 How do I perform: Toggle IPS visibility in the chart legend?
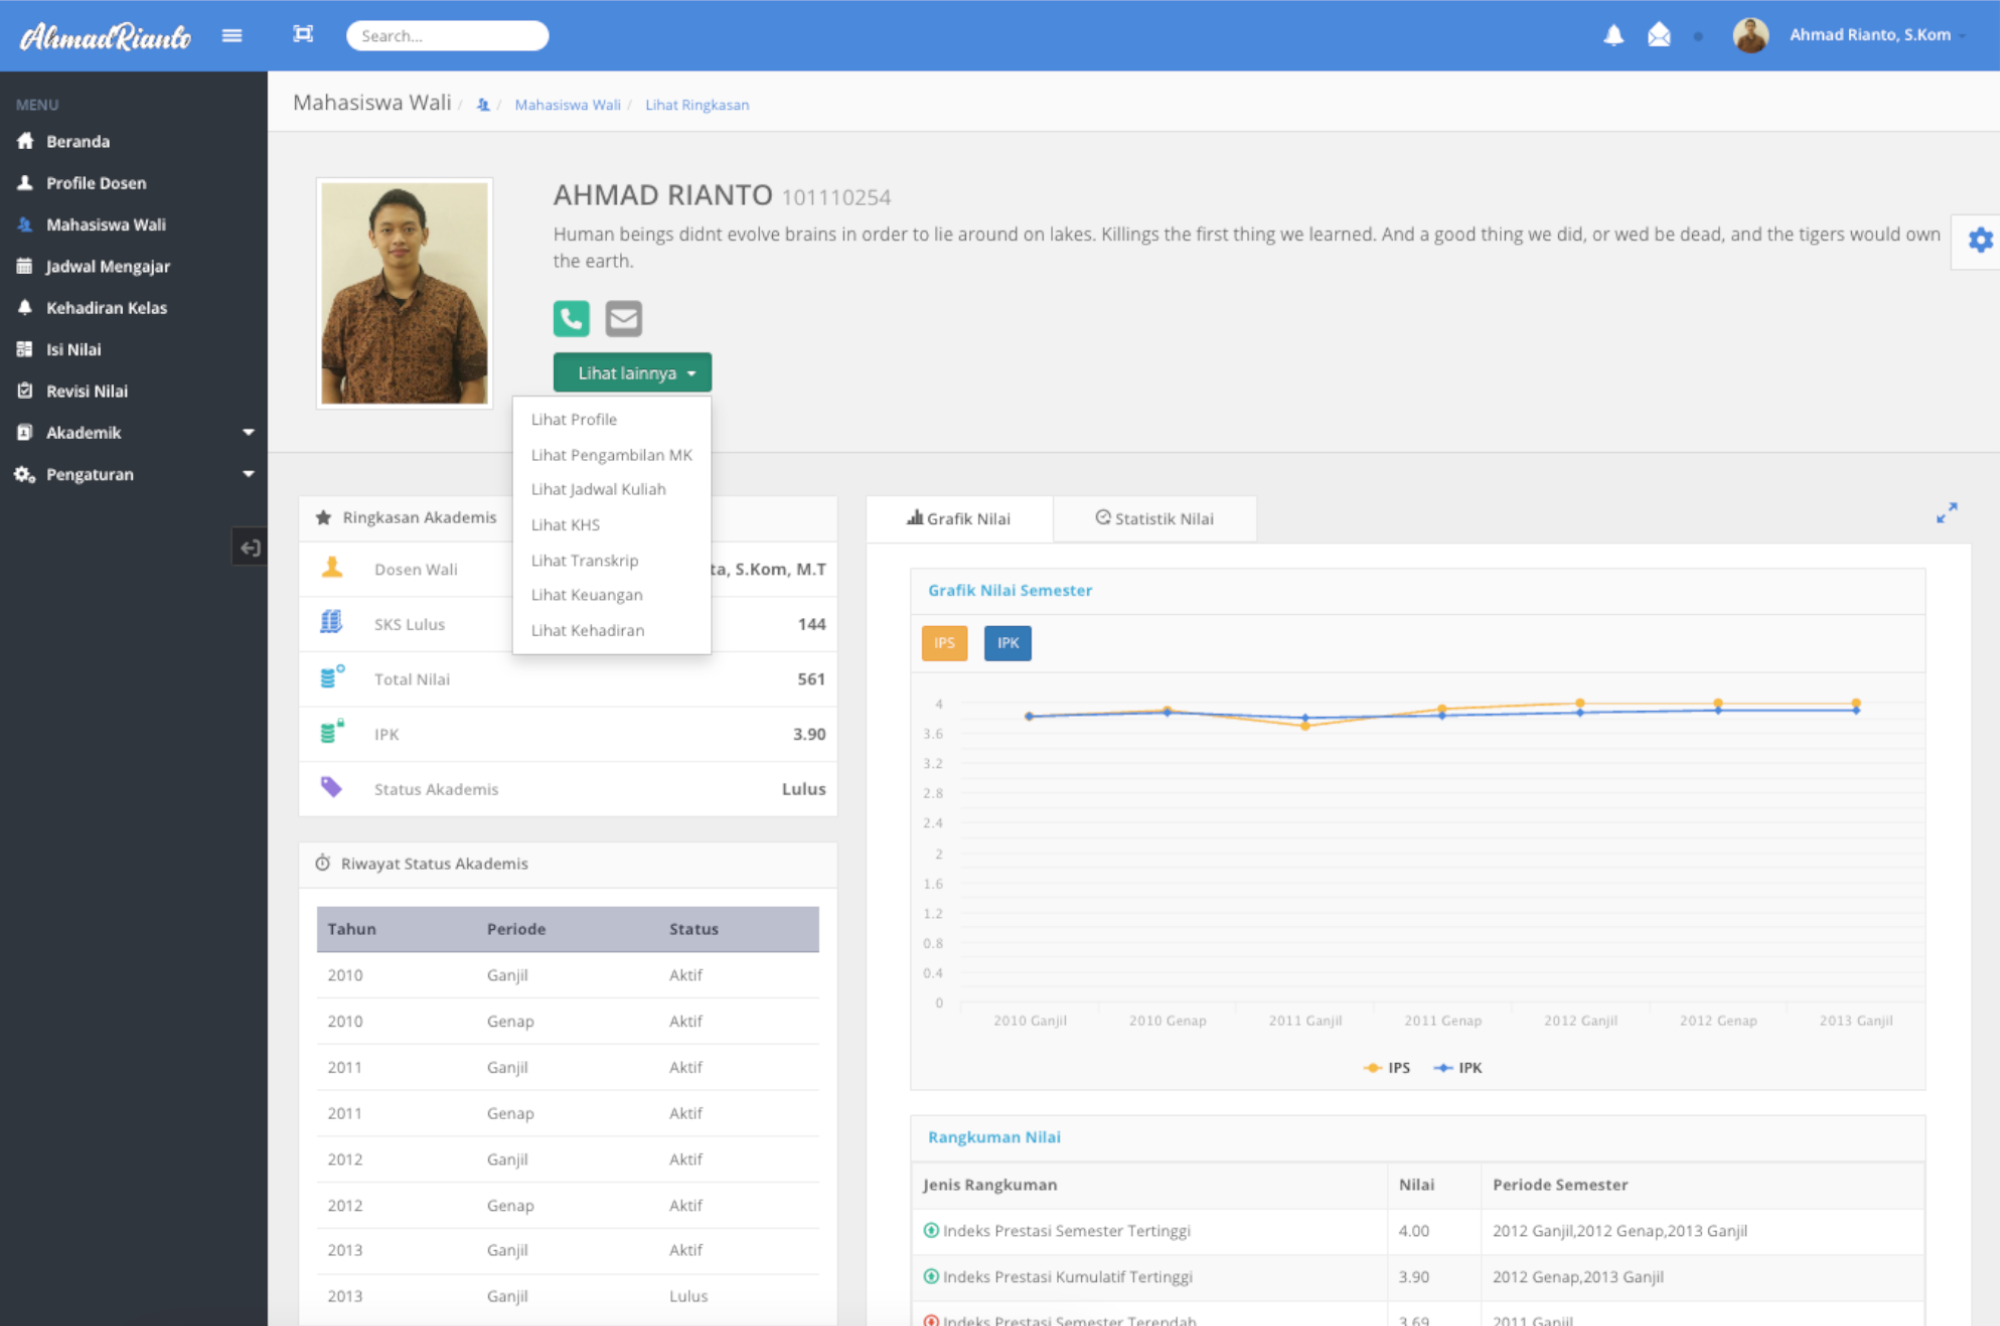[1388, 1067]
